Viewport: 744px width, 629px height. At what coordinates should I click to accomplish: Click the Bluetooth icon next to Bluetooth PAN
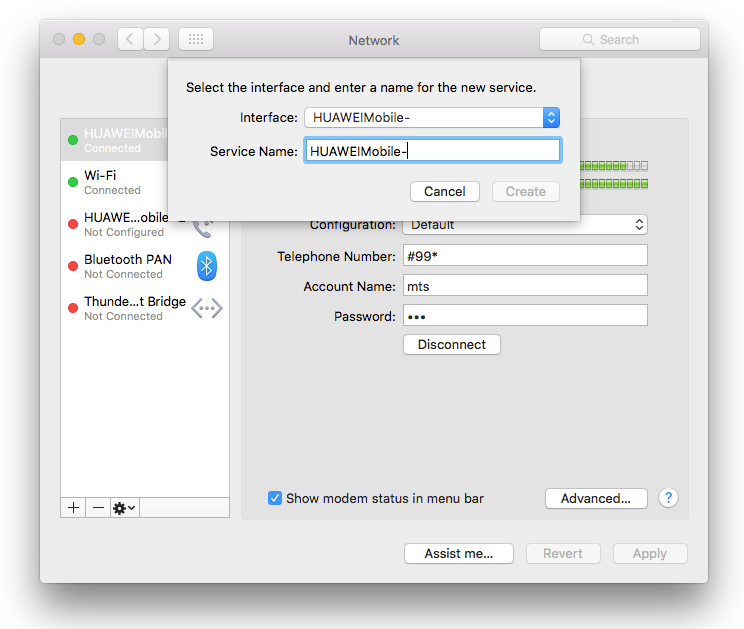[x=206, y=266]
